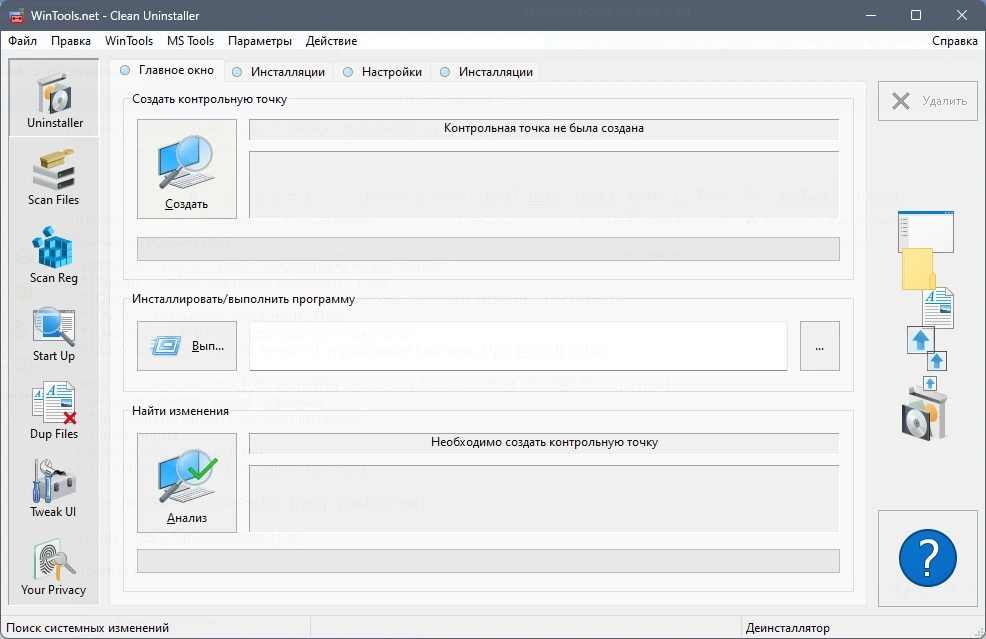
Task: Open the Start Up manager
Action: pyautogui.click(x=54, y=333)
